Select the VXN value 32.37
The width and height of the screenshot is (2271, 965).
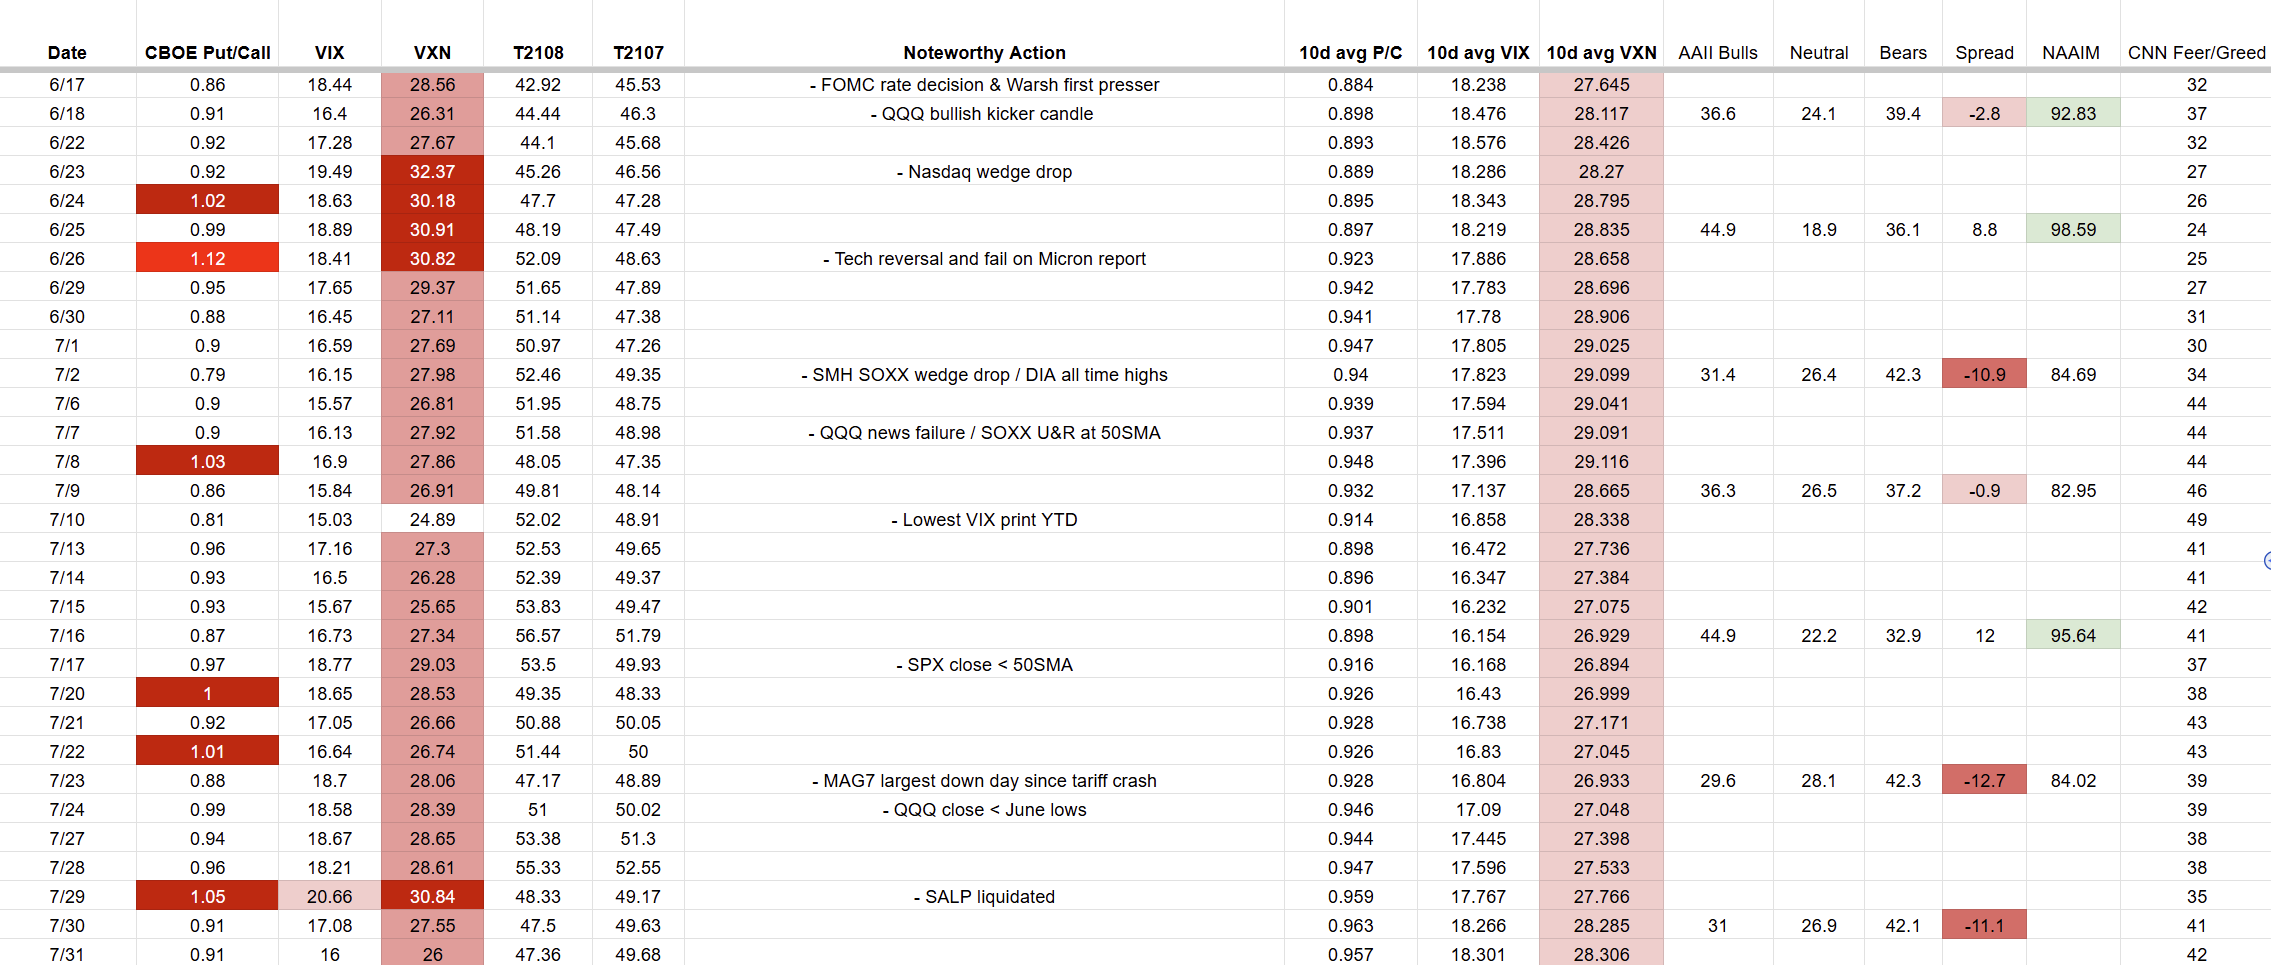432,172
